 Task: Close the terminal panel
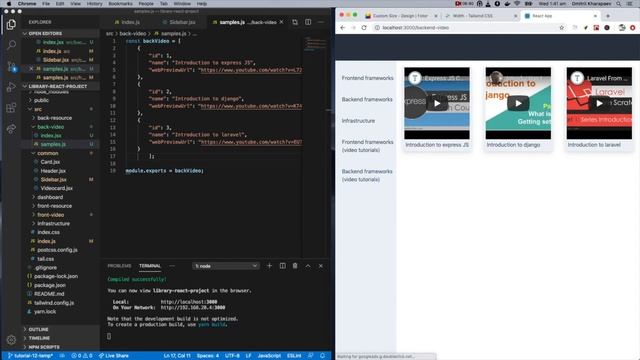321,266
